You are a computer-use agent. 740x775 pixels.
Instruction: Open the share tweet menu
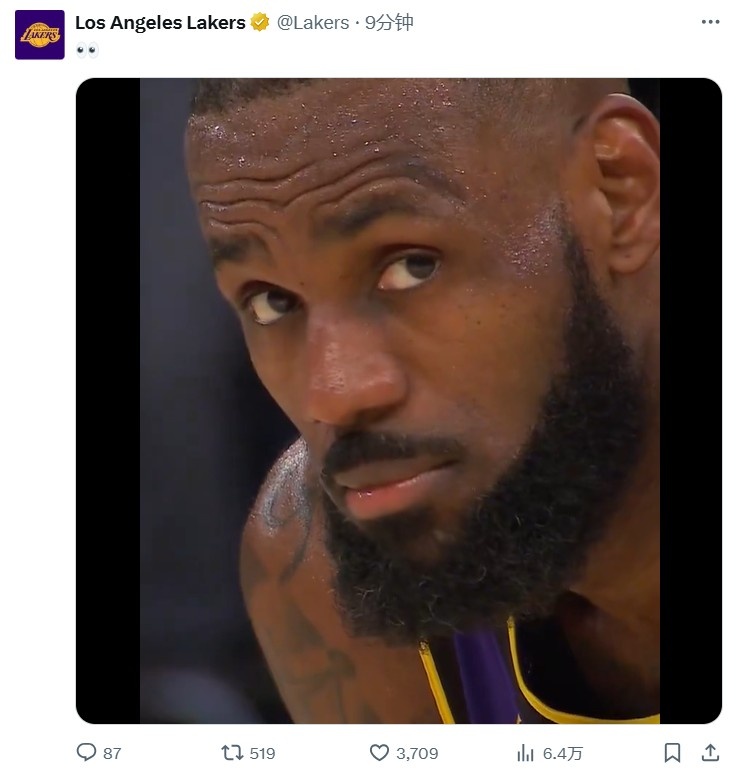[x=710, y=752]
